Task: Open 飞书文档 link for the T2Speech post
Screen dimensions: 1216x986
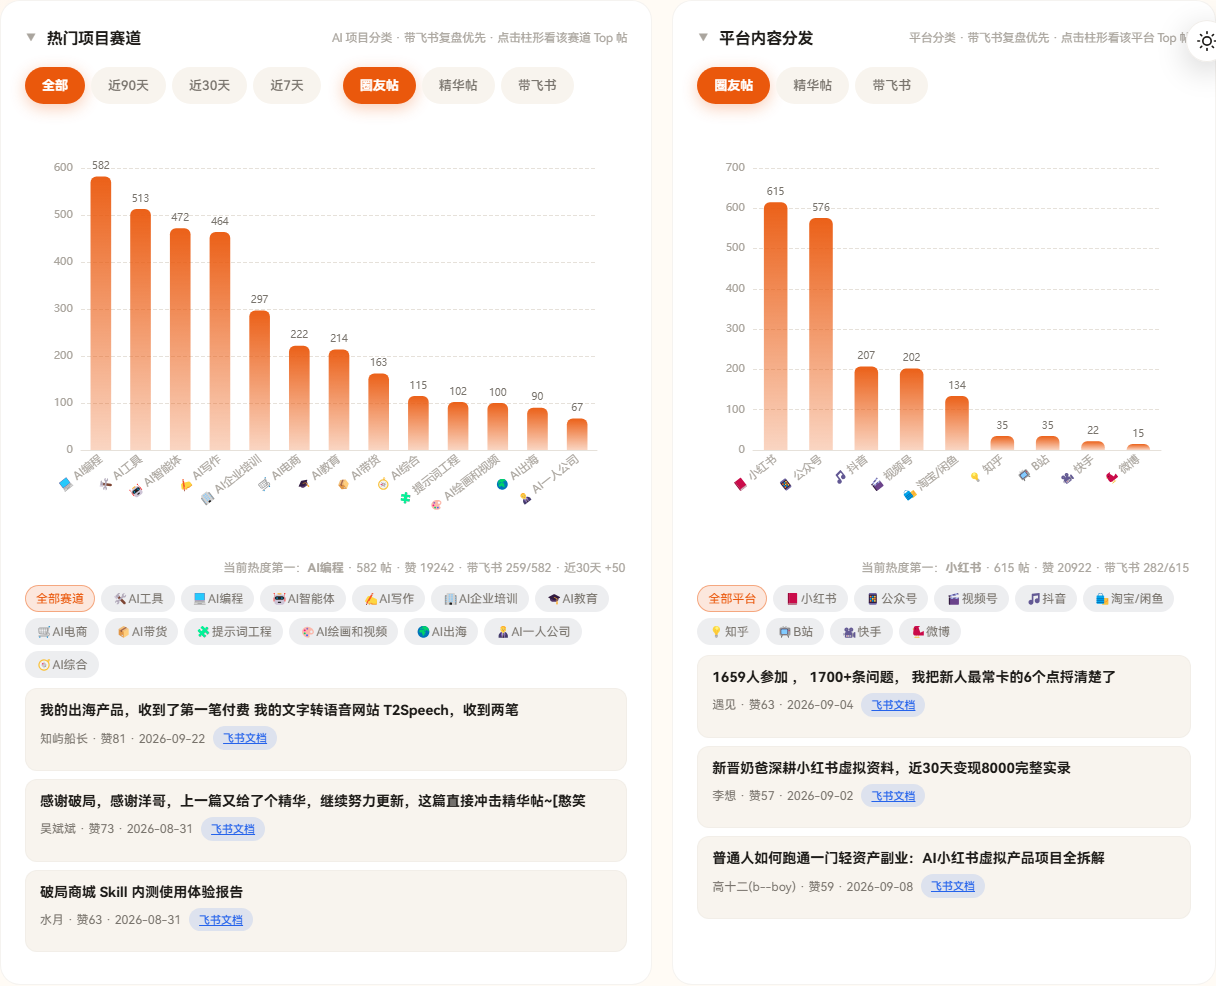Action: pyautogui.click(x=245, y=738)
